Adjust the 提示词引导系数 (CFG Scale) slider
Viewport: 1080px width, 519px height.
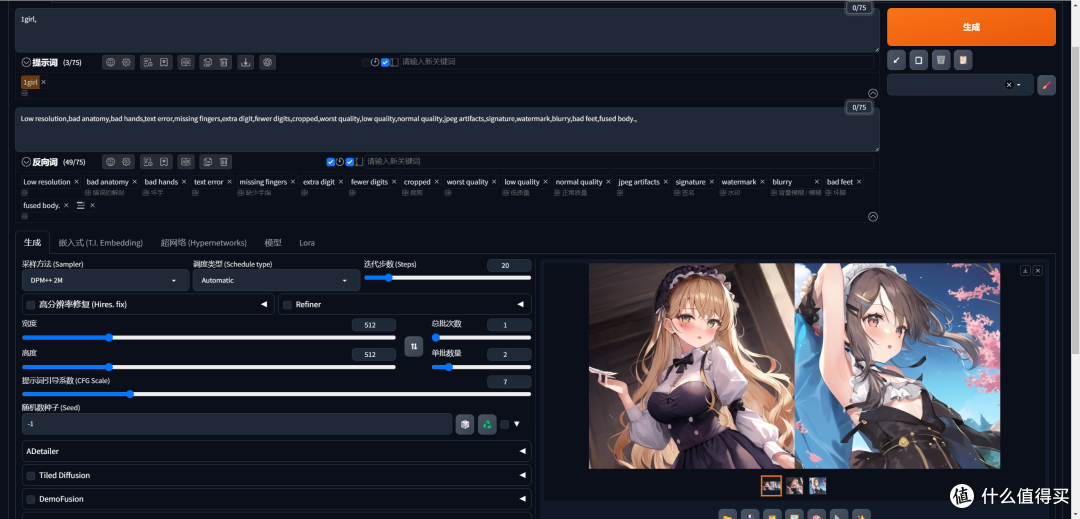coord(277,394)
